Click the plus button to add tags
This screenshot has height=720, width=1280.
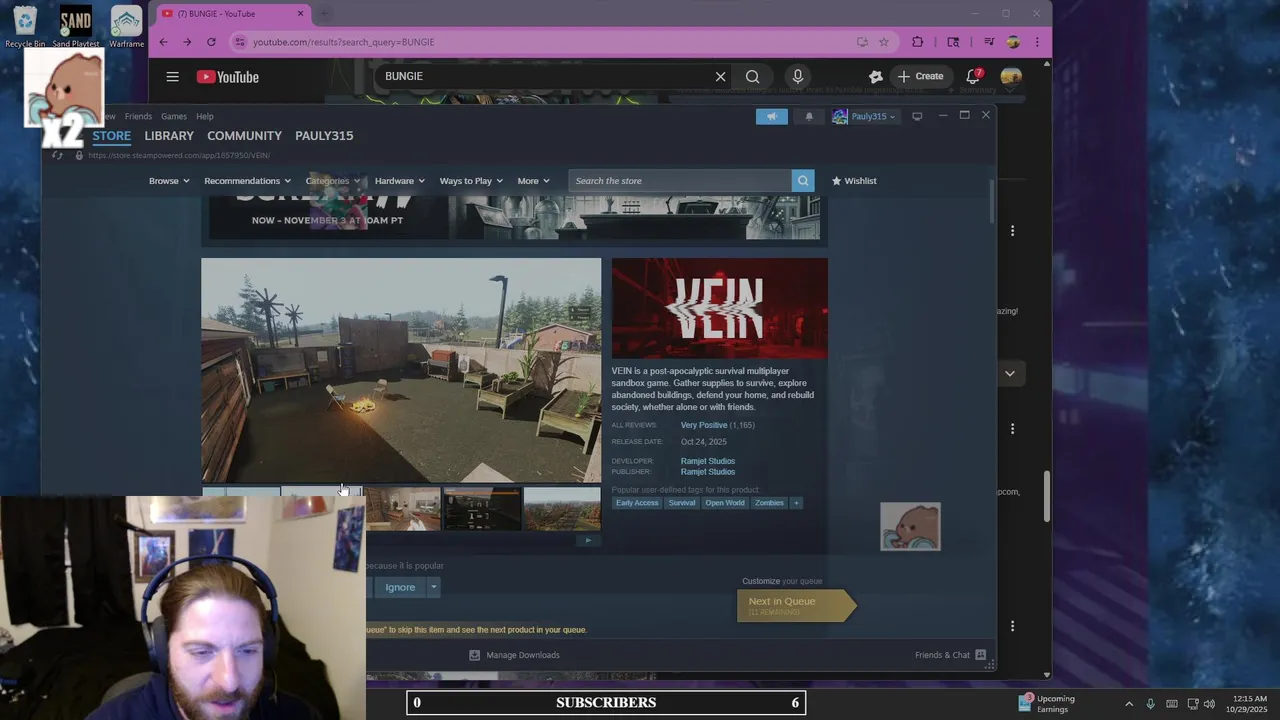click(x=796, y=503)
